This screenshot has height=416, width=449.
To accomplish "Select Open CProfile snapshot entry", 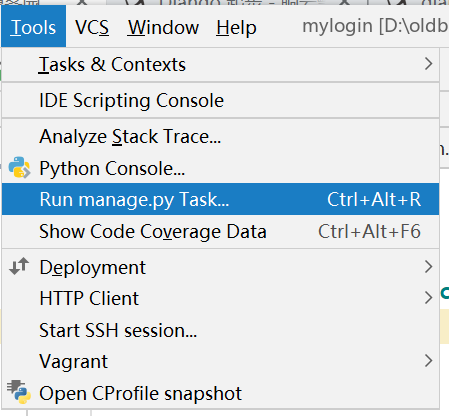I will (x=220, y=393).
